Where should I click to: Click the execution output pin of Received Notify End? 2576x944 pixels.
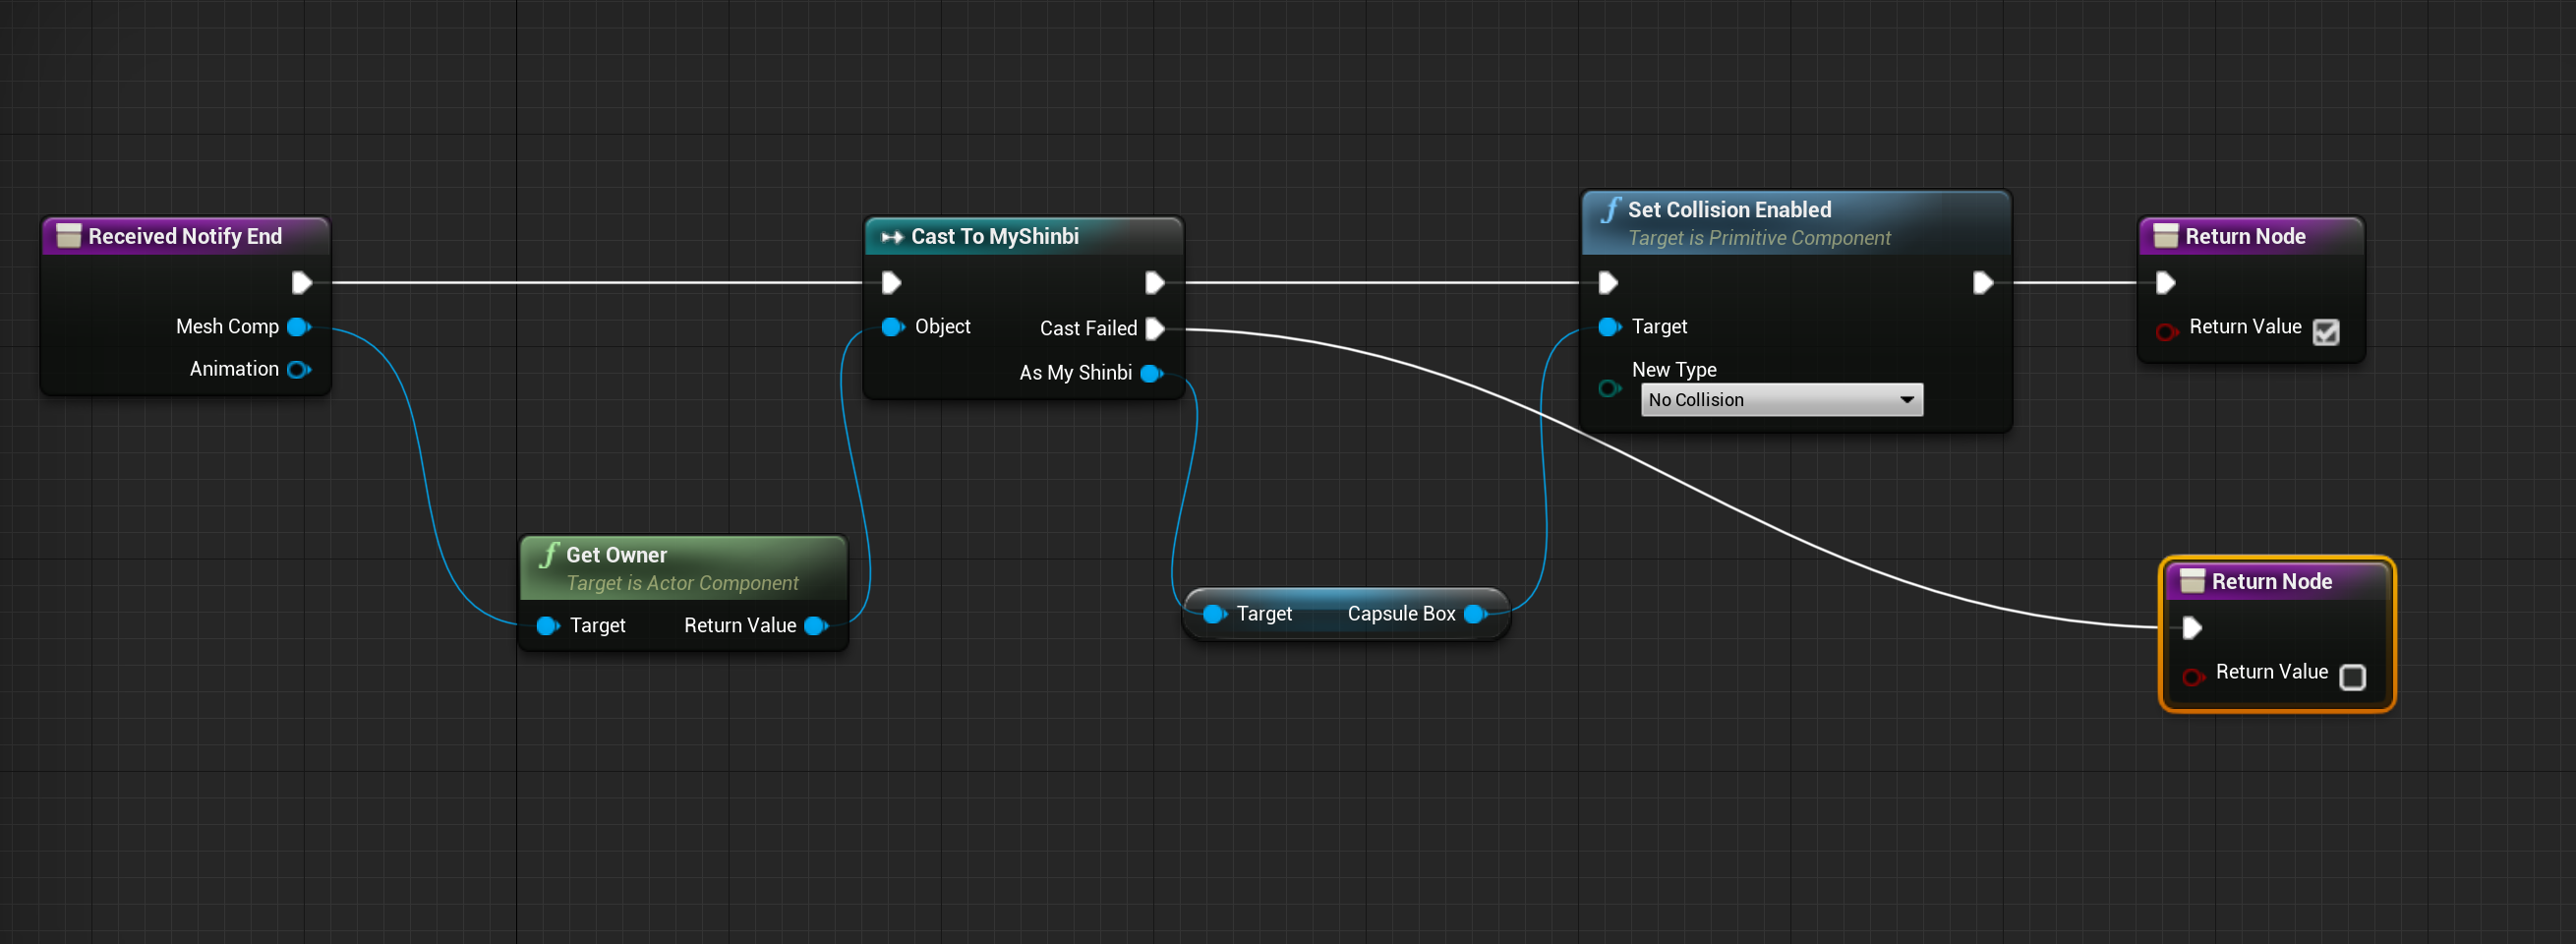click(x=303, y=282)
